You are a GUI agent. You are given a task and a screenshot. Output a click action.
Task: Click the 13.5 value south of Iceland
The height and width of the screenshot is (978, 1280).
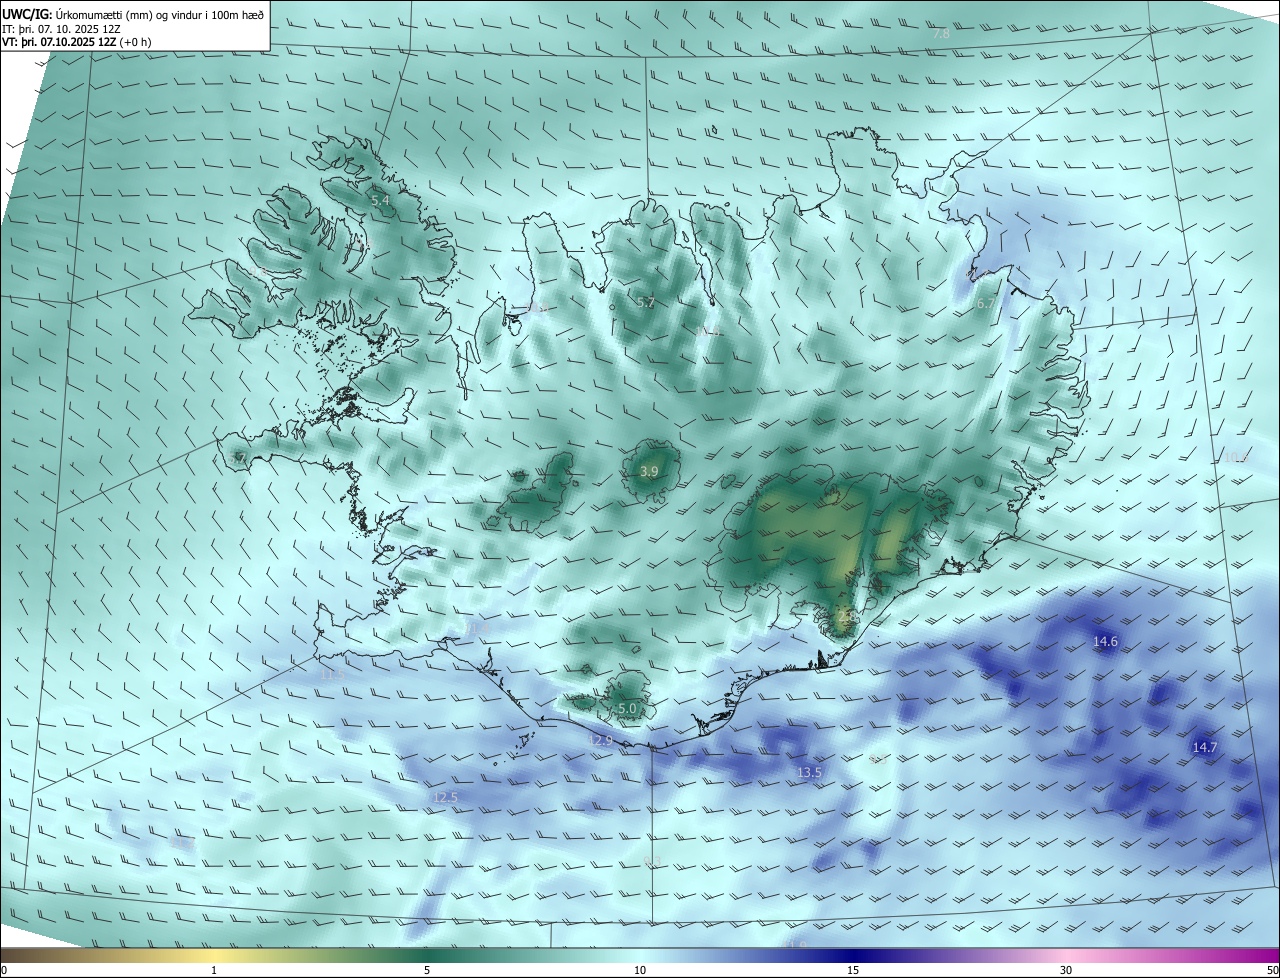pyautogui.click(x=809, y=773)
